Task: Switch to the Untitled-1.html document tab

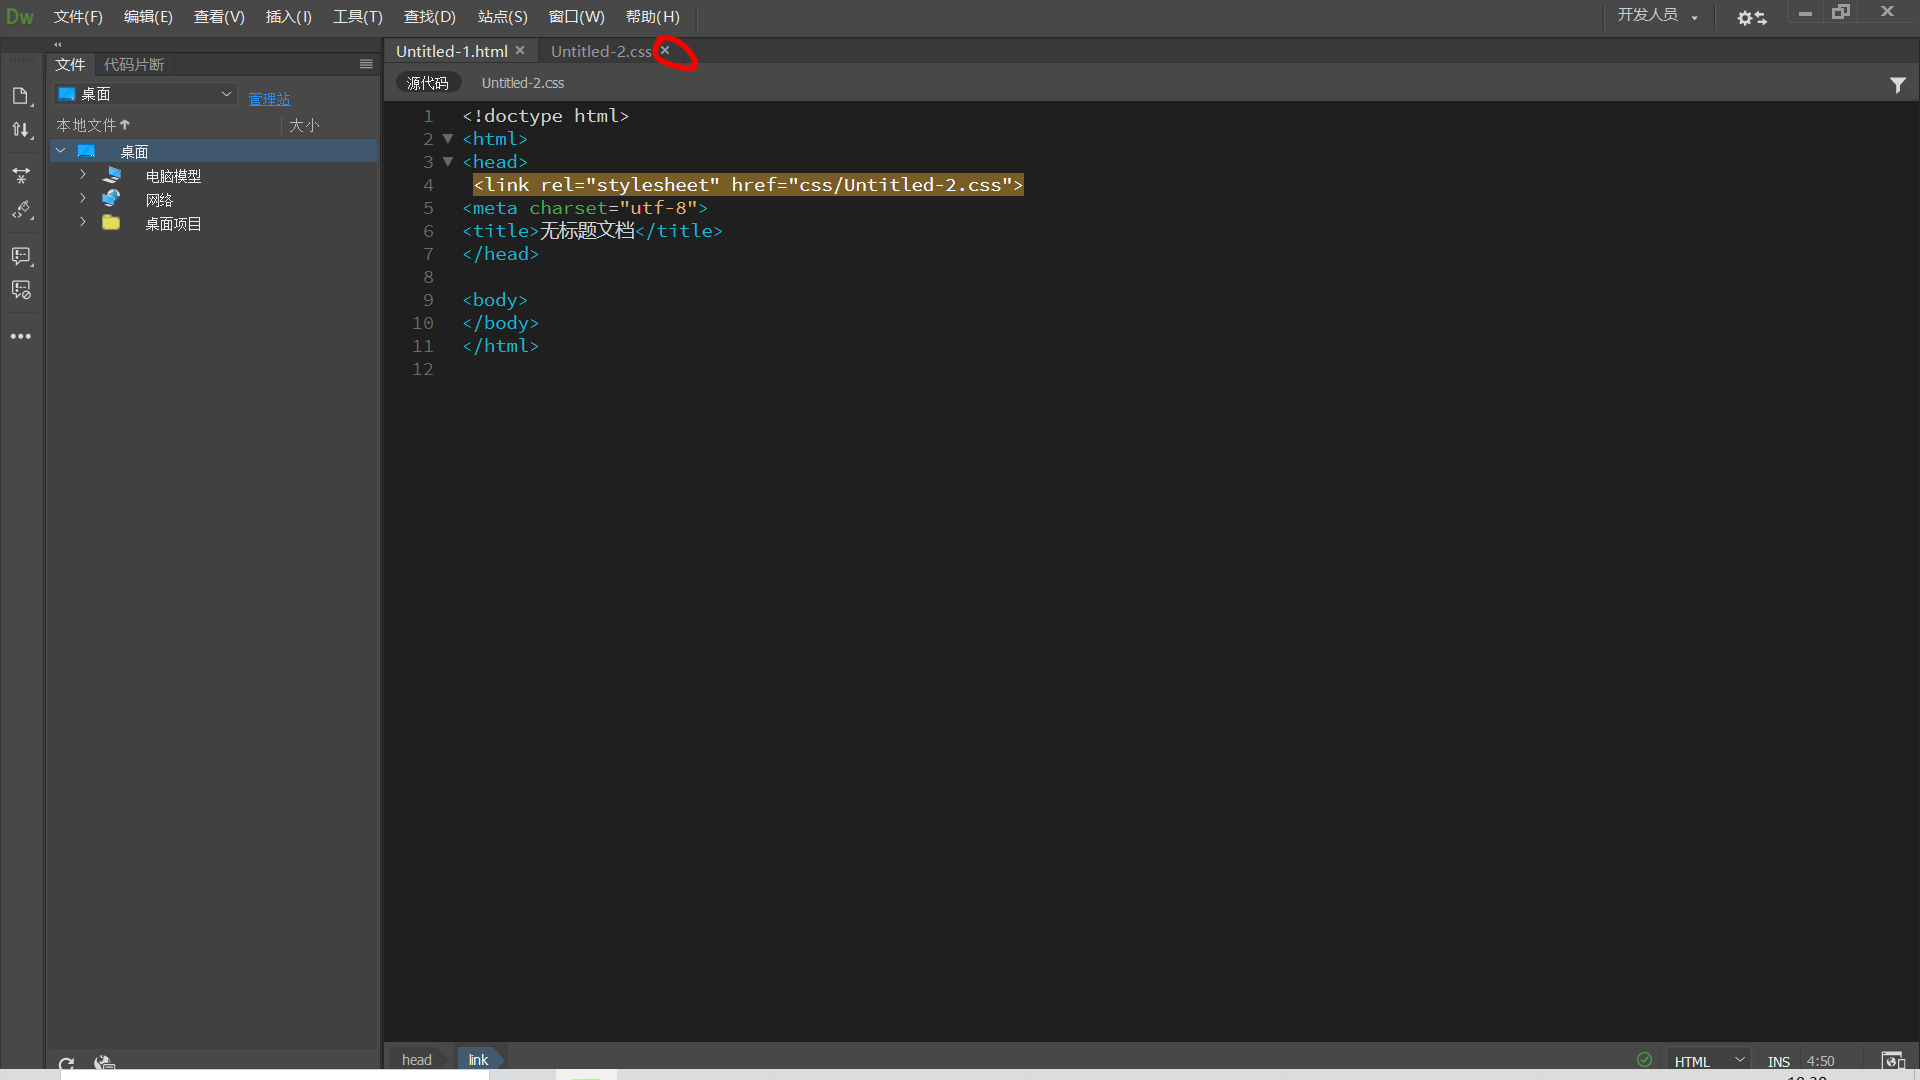Action: point(452,51)
